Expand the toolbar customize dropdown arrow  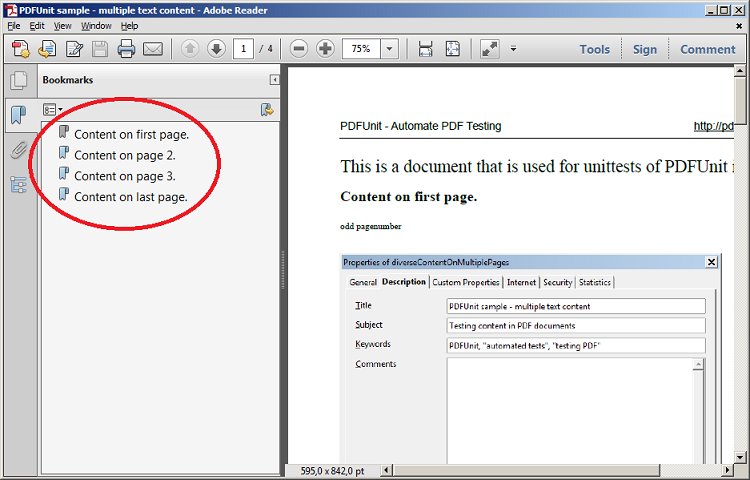(x=513, y=49)
